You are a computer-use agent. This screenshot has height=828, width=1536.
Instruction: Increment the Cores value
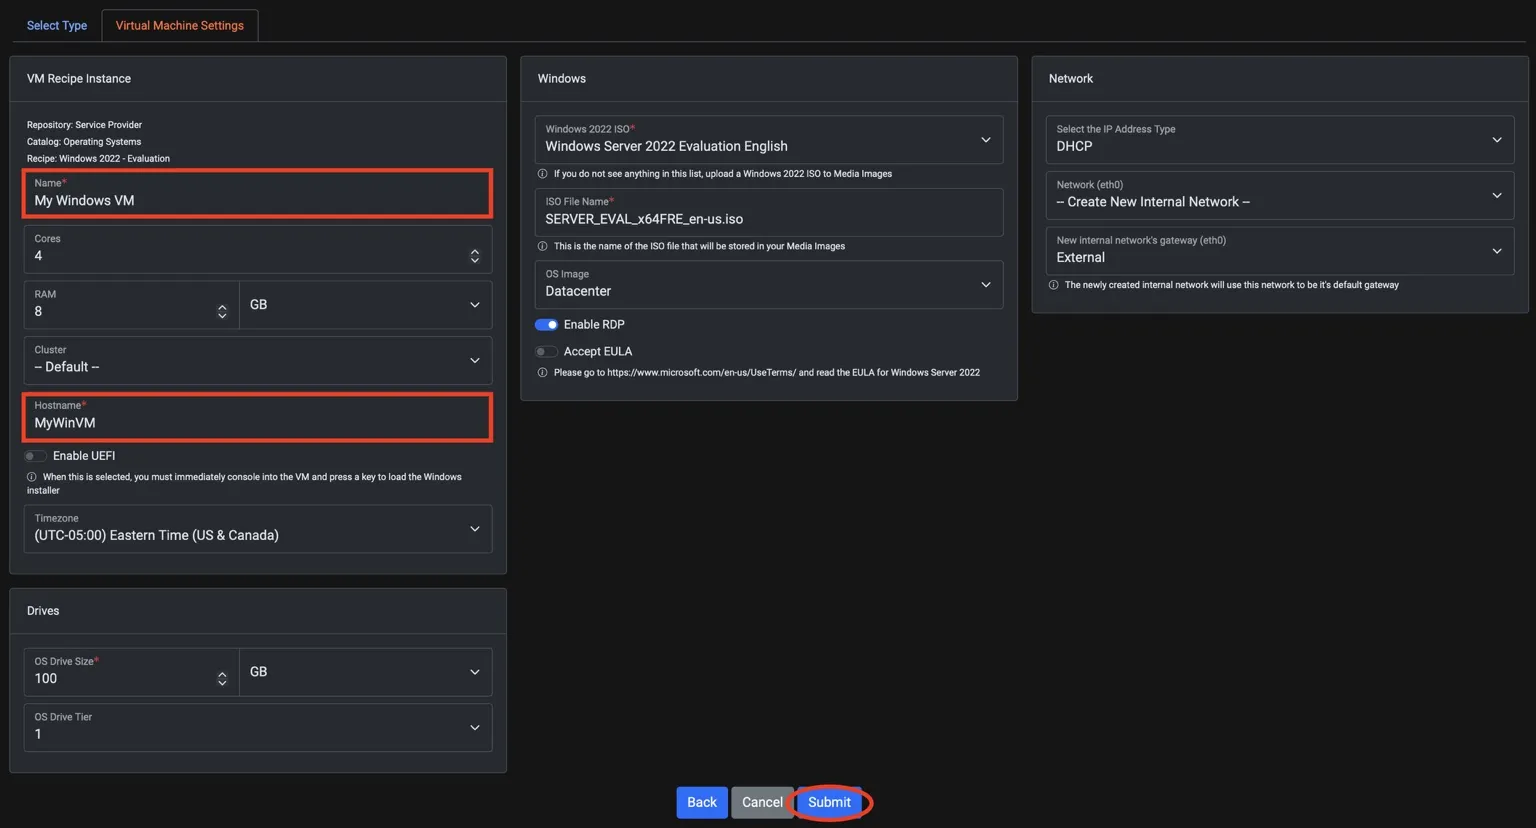click(x=475, y=250)
